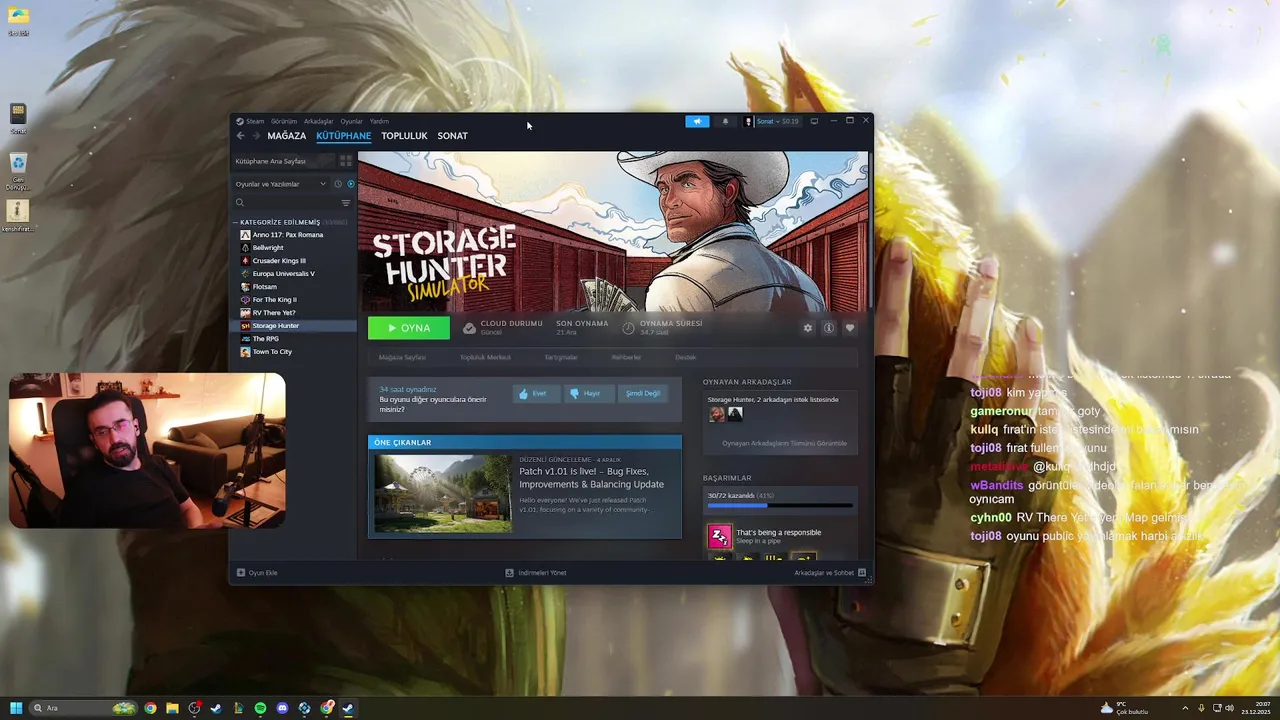
Task: Open Topluluk Merkezi link
Action: click(485, 357)
